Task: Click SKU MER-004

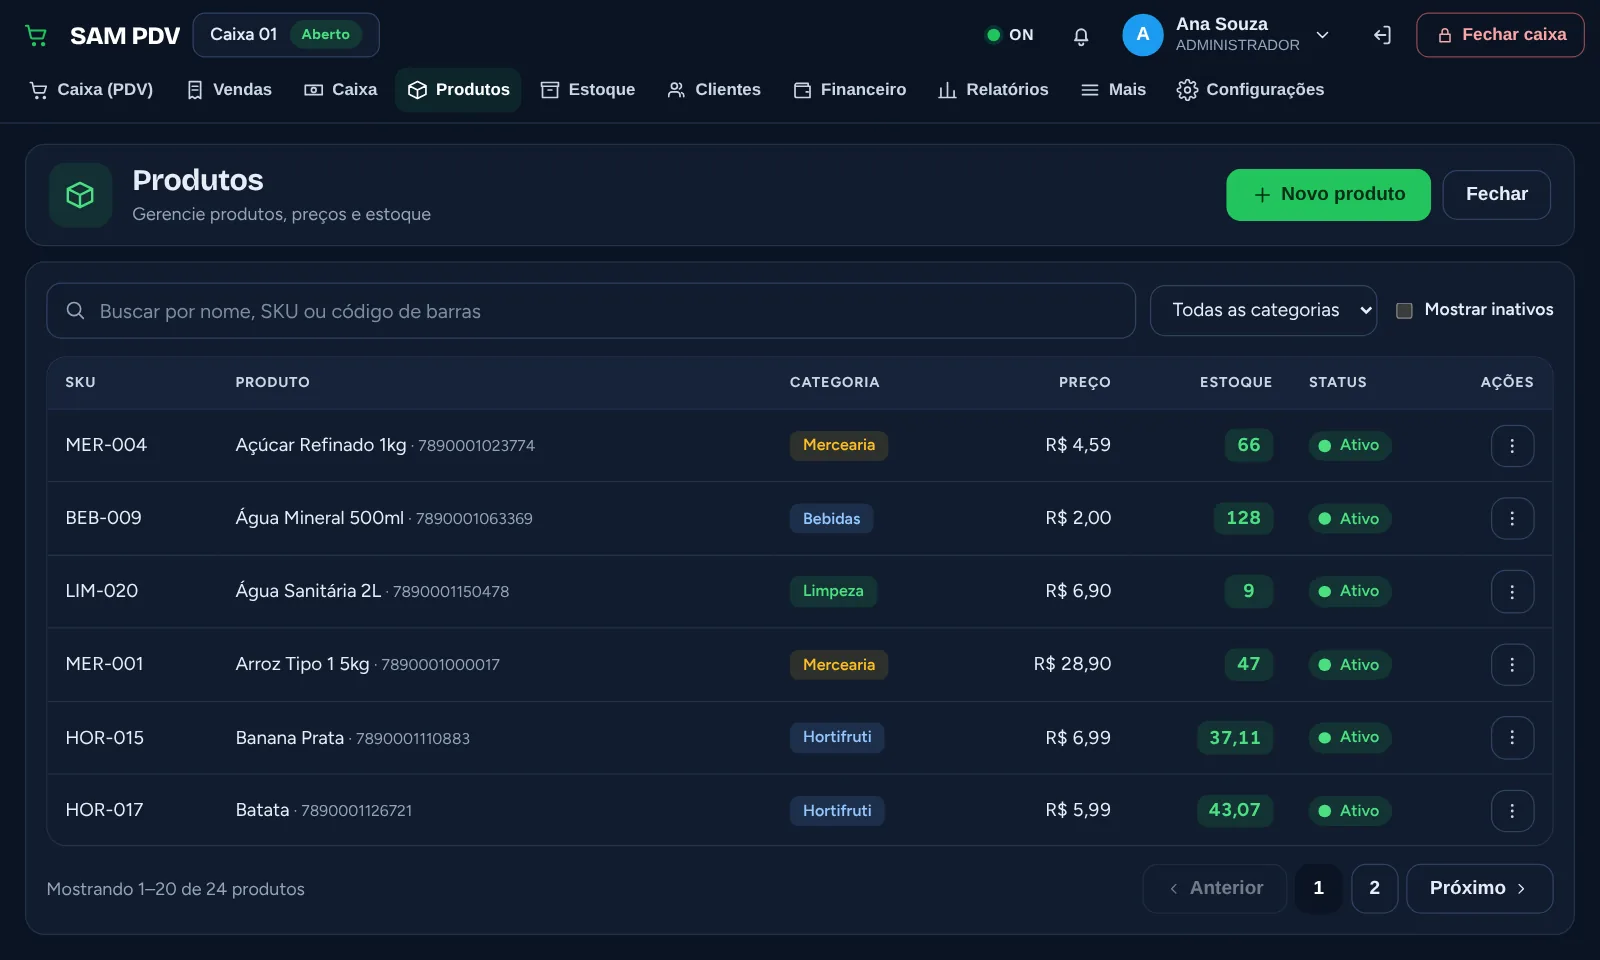Action: click(106, 446)
